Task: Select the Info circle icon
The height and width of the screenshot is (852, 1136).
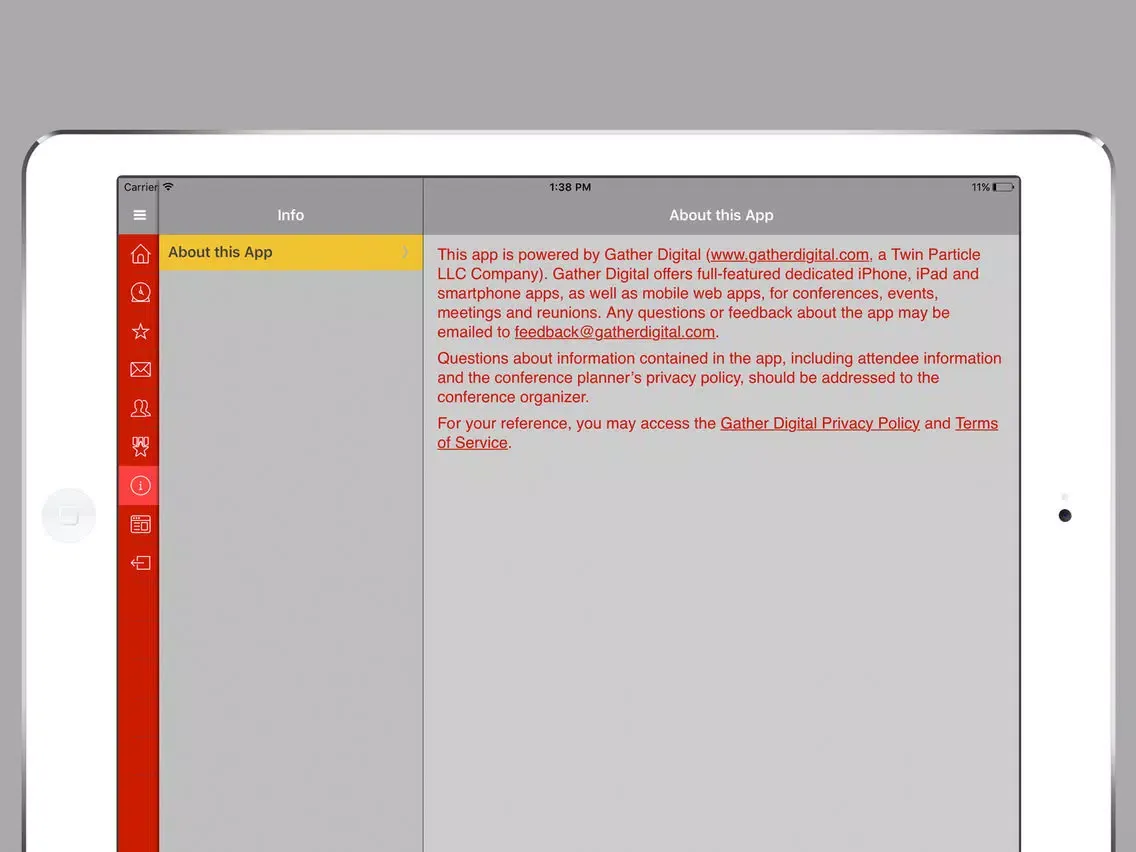Action: [140, 485]
